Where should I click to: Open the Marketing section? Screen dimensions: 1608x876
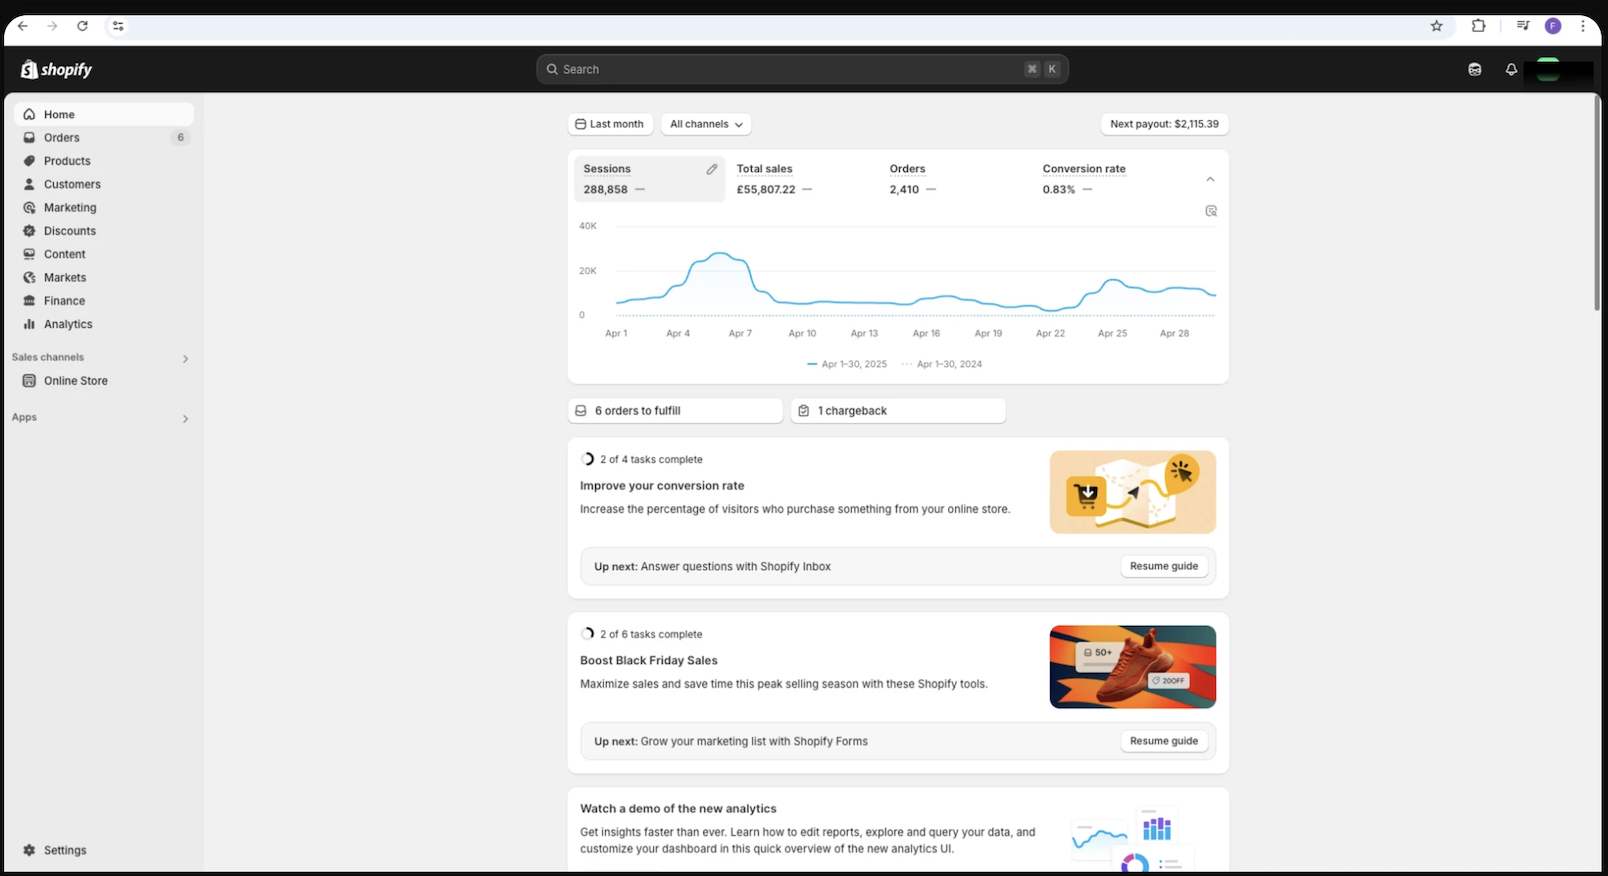tap(104, 208)
